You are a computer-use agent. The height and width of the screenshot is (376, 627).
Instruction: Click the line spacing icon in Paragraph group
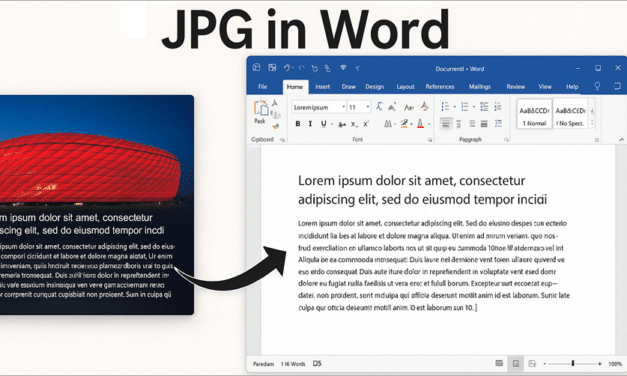498,124
